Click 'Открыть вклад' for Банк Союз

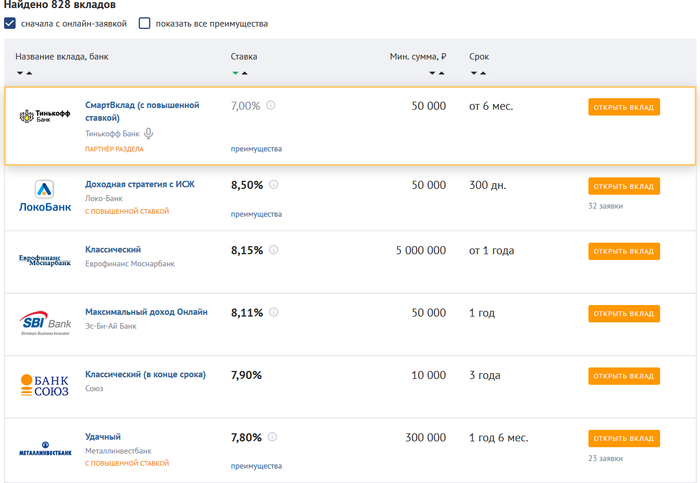(624, 376)
